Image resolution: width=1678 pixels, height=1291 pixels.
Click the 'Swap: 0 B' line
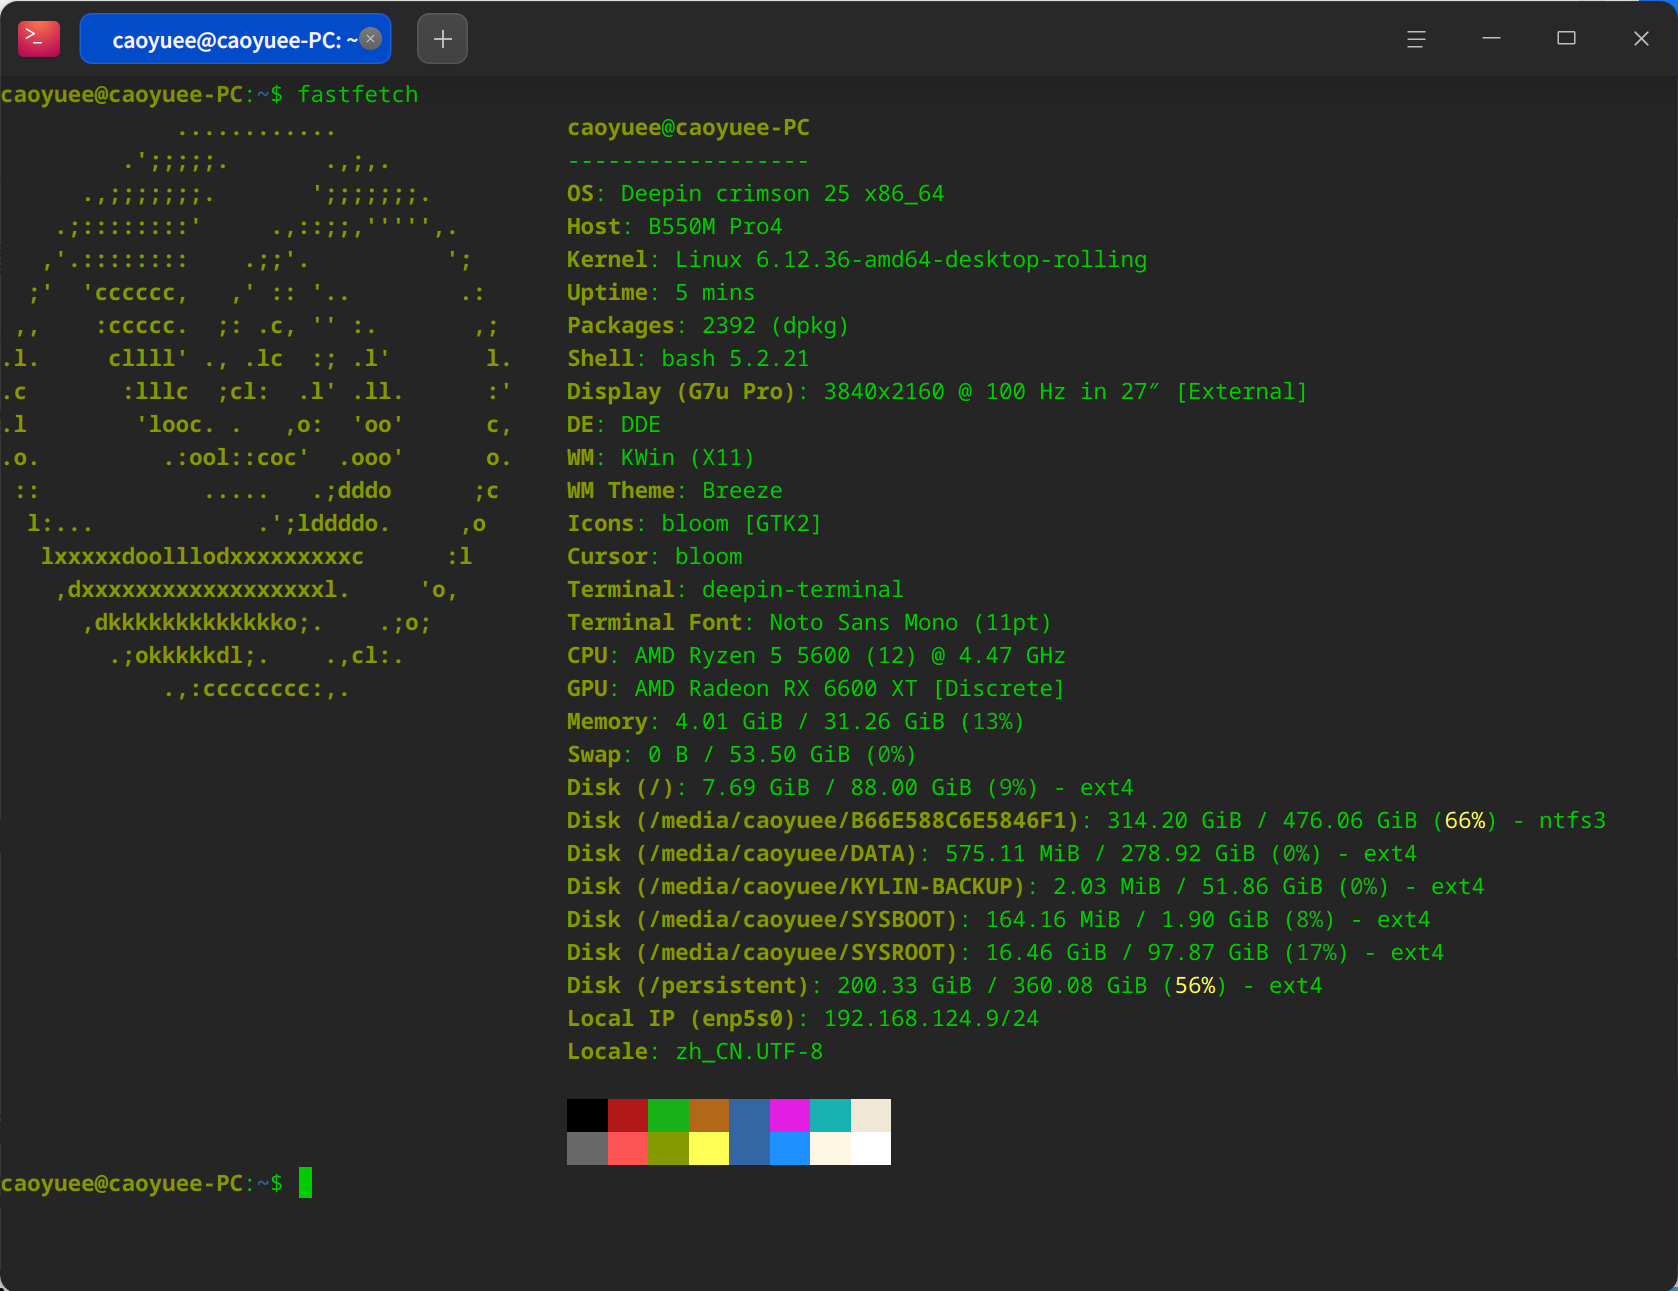pos(742,755)
